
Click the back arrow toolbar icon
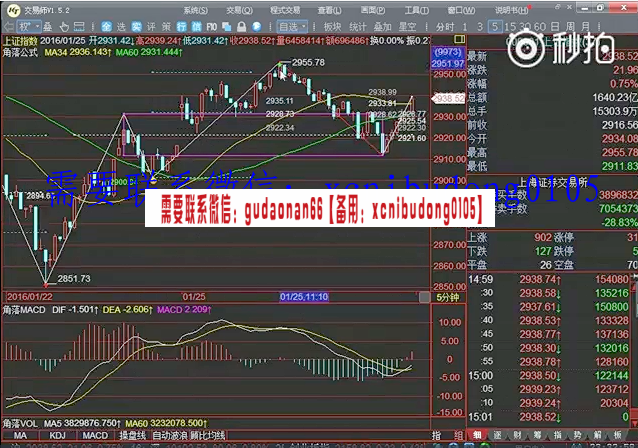pos(8,27)
